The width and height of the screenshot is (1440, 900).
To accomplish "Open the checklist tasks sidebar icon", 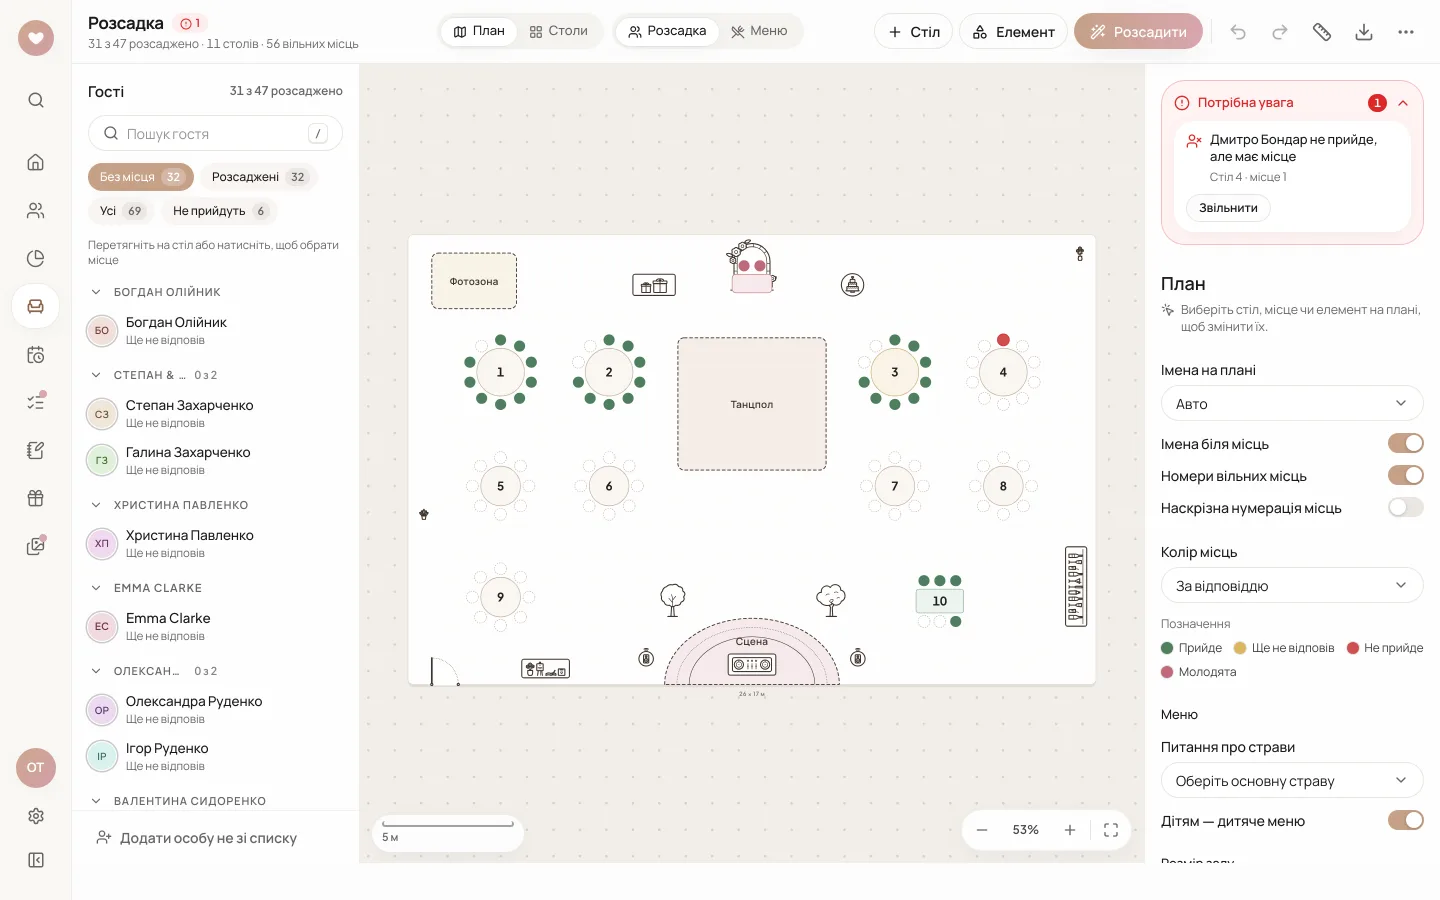I will tap(36, 402).
